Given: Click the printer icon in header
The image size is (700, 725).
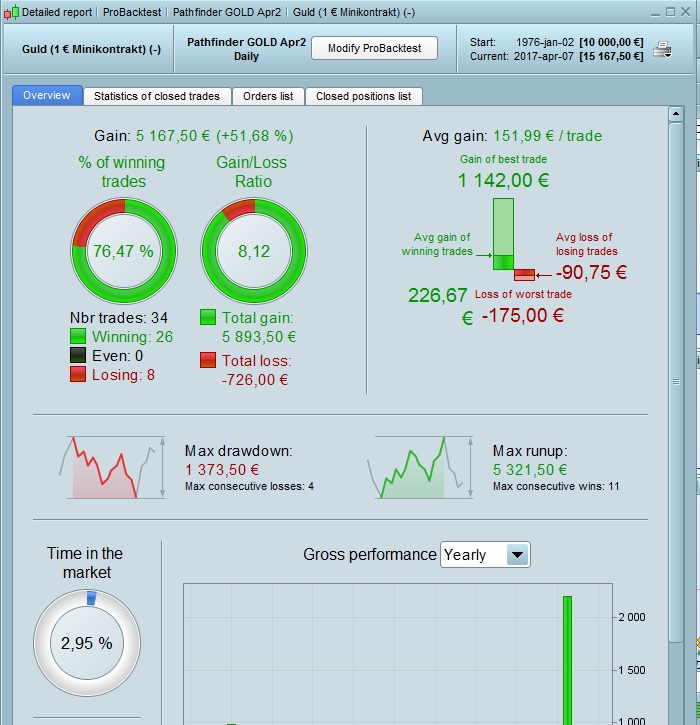Looking at the screenshot, I should (663, 49).
